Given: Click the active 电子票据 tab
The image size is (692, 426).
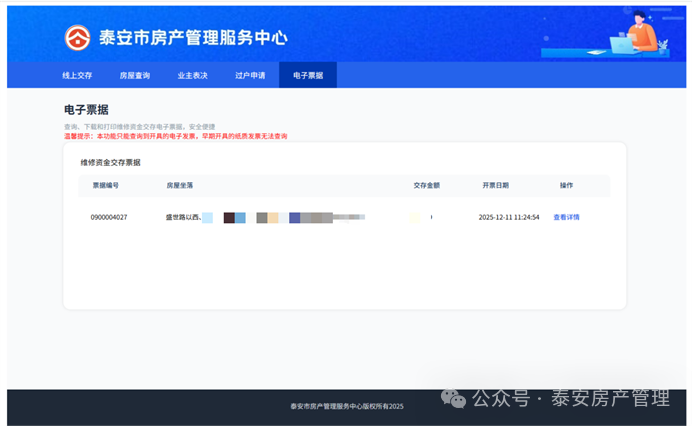Looking at the screenshot, I should 308,75.
